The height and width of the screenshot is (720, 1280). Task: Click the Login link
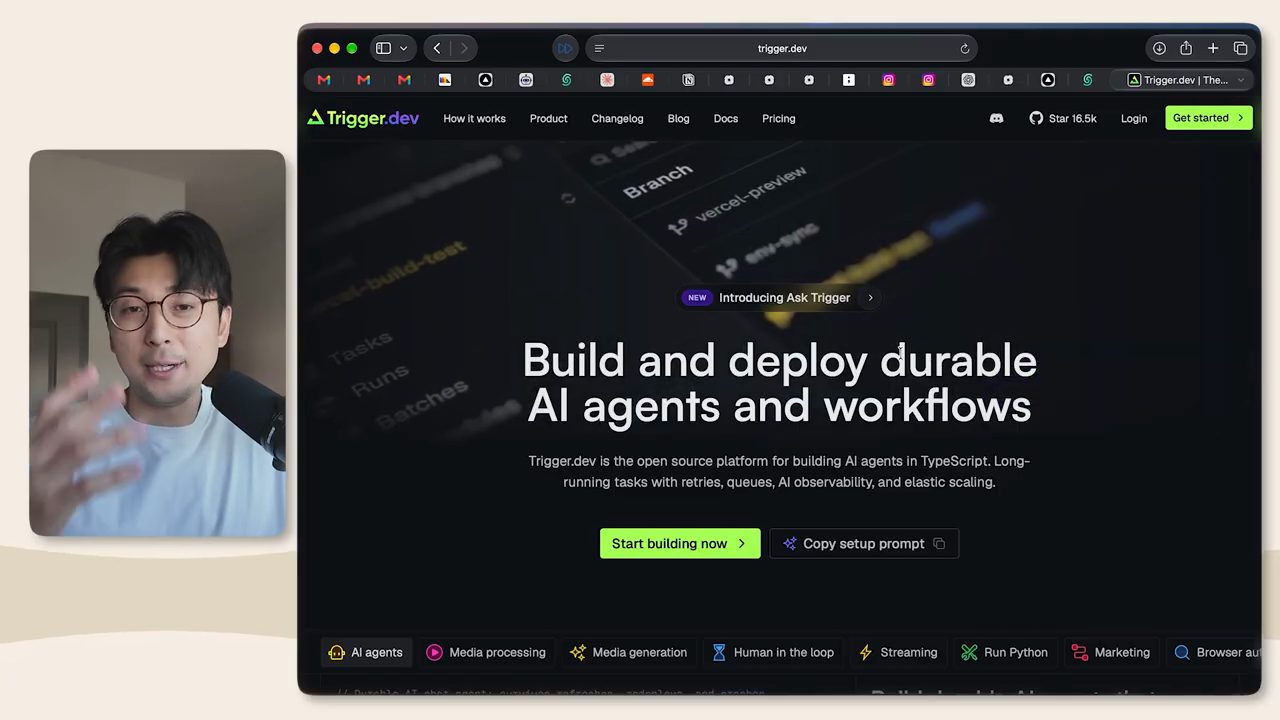tap(1134, 118)
